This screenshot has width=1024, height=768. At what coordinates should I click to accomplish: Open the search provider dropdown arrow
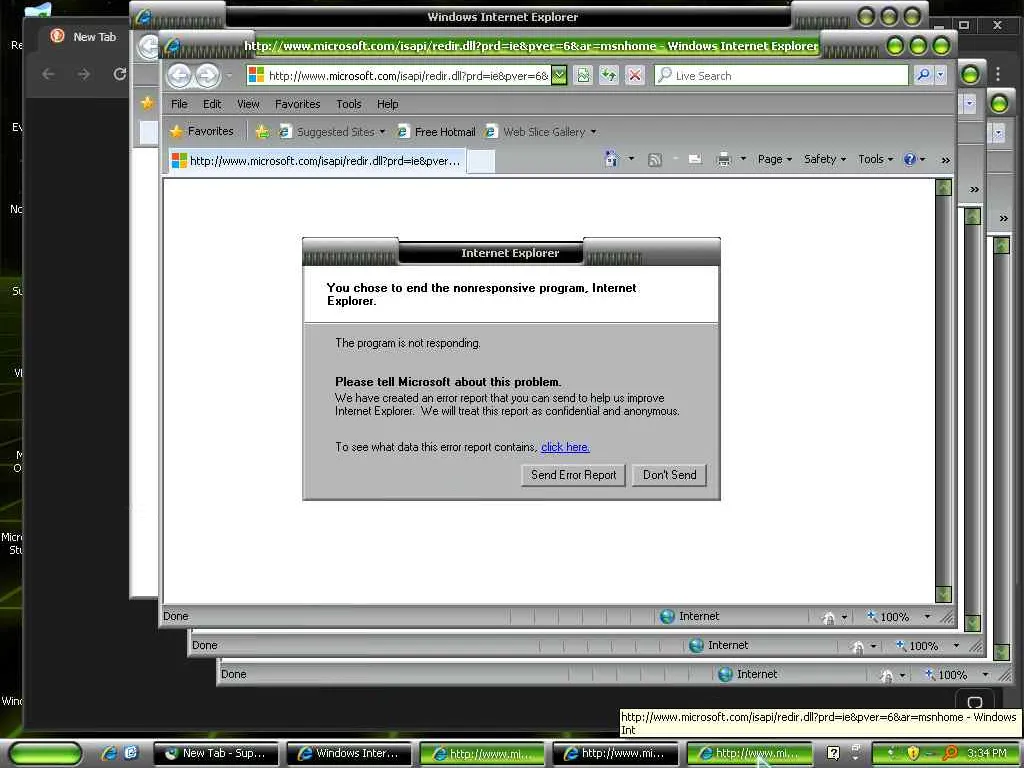coord(940,76)
